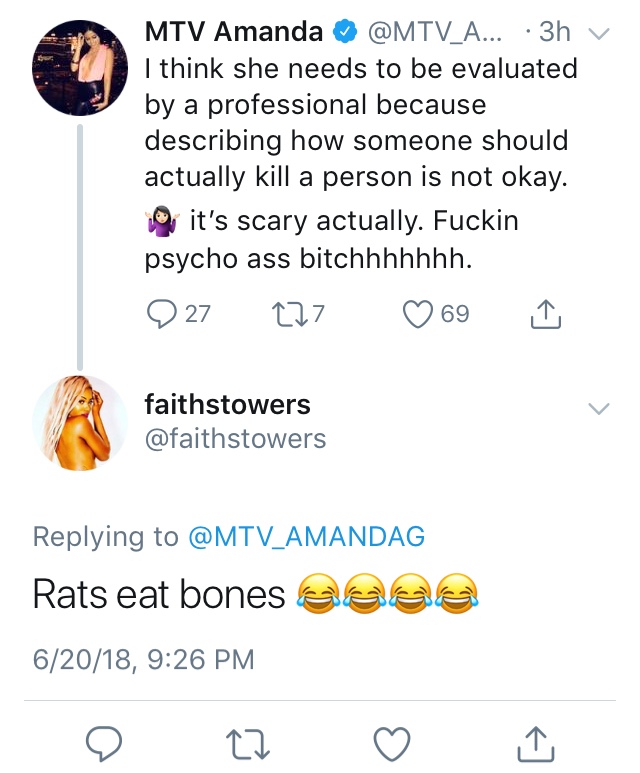Retweet faithstowers' tweet from bottom bar
640x773 pixels.
pos(248,744)
